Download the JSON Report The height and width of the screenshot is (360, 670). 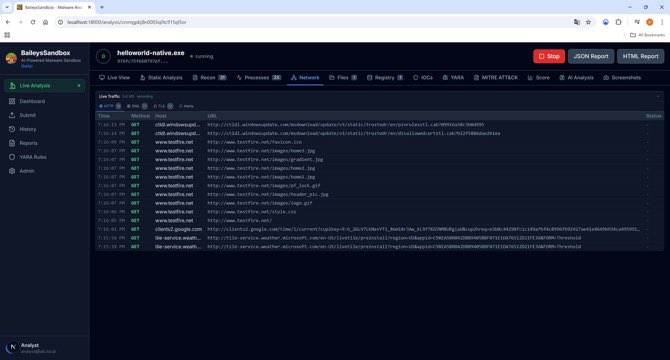tap(591, 56)
